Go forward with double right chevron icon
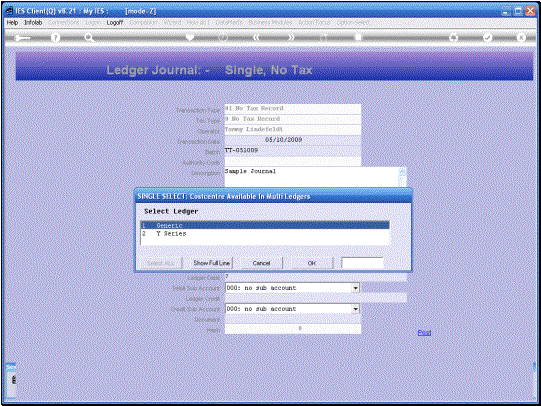Screen dimensions: 541x406 coord(291,37)
